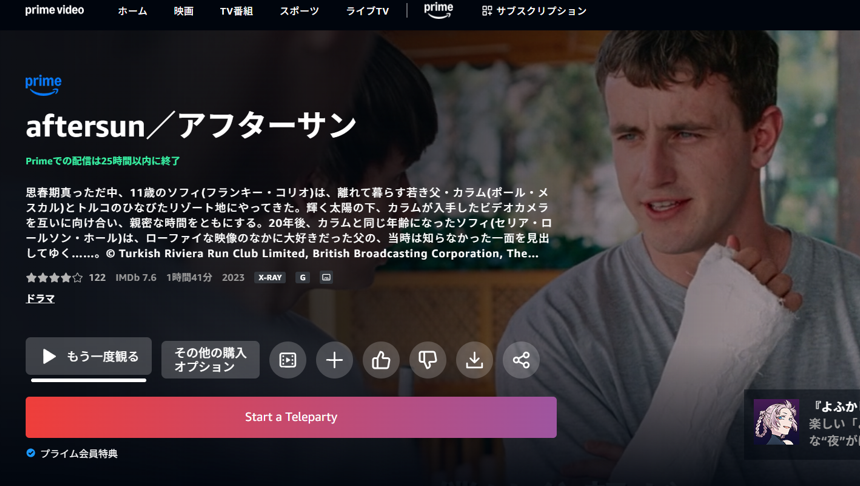Go to the スポーツ navigation item
The height and width of the screenshot is (486, 860).
click(x=299, y=11)
